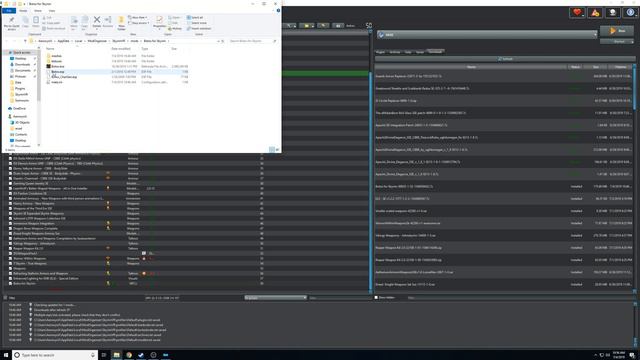Open address bar history dropdown in Explorer
The width and height of the screenshot is (640, 360).
click(x=218, y=41)
